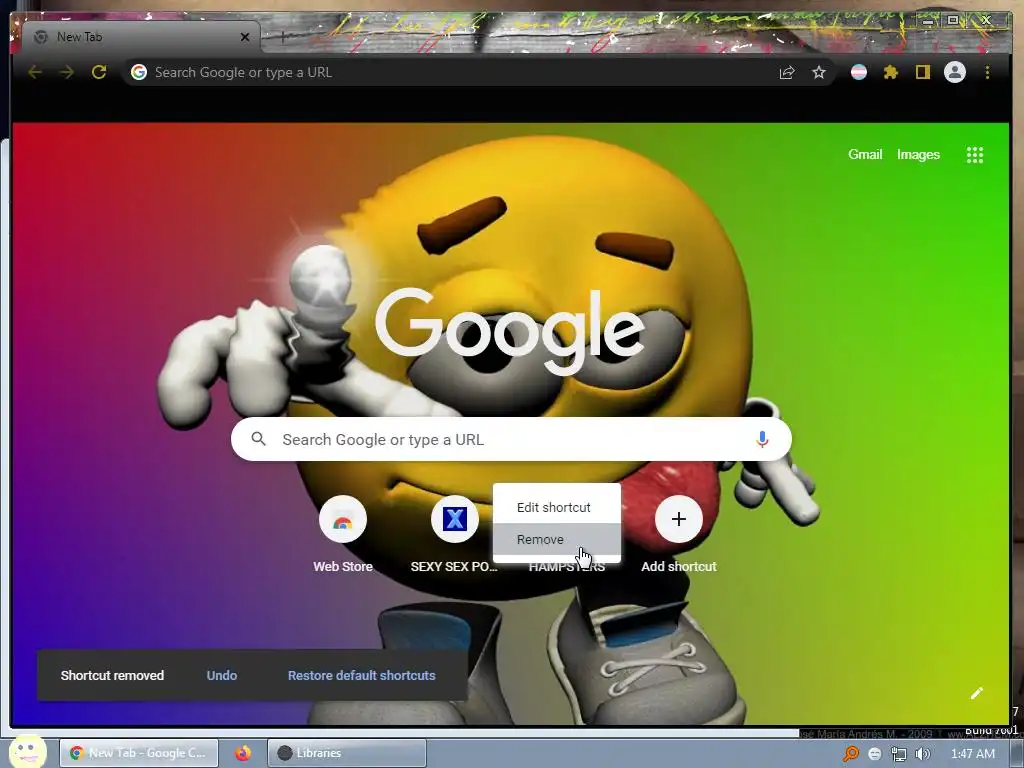
Task: Click the forward navigation arrow
Action: 67,72
